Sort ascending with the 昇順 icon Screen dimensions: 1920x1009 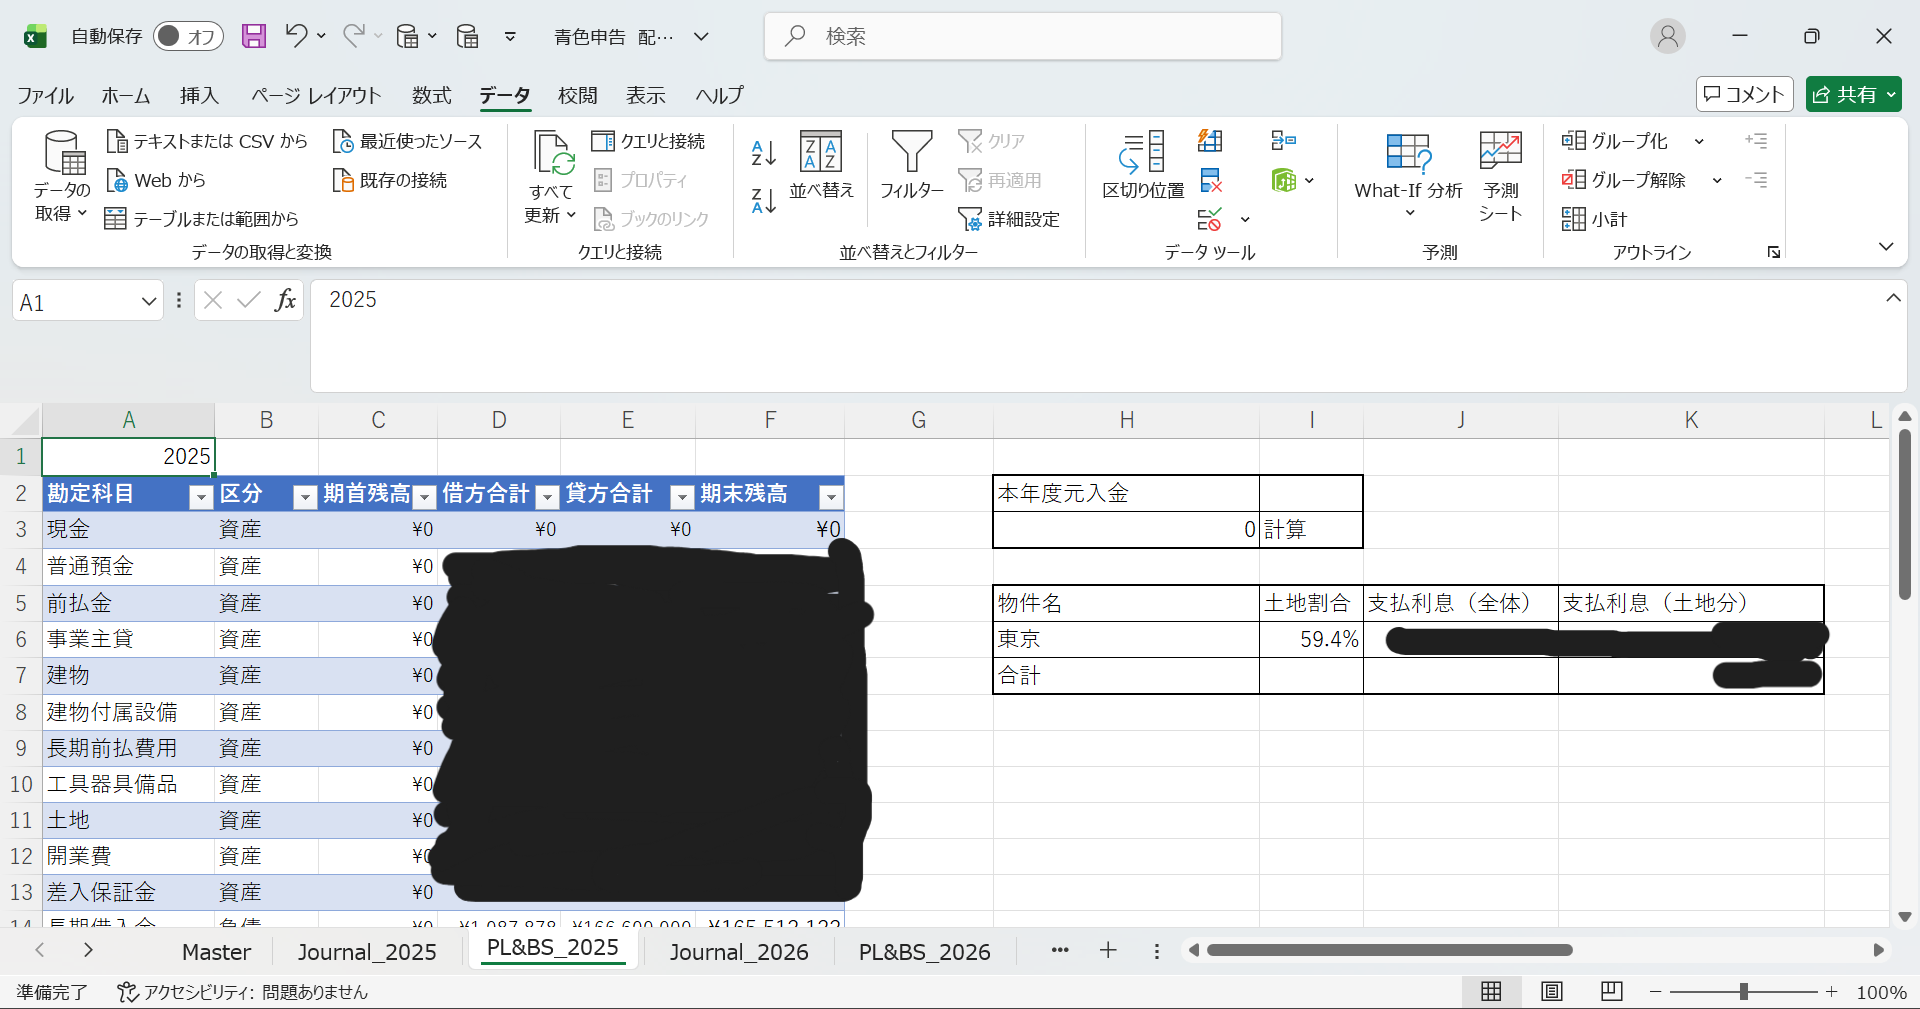(762, 152)
